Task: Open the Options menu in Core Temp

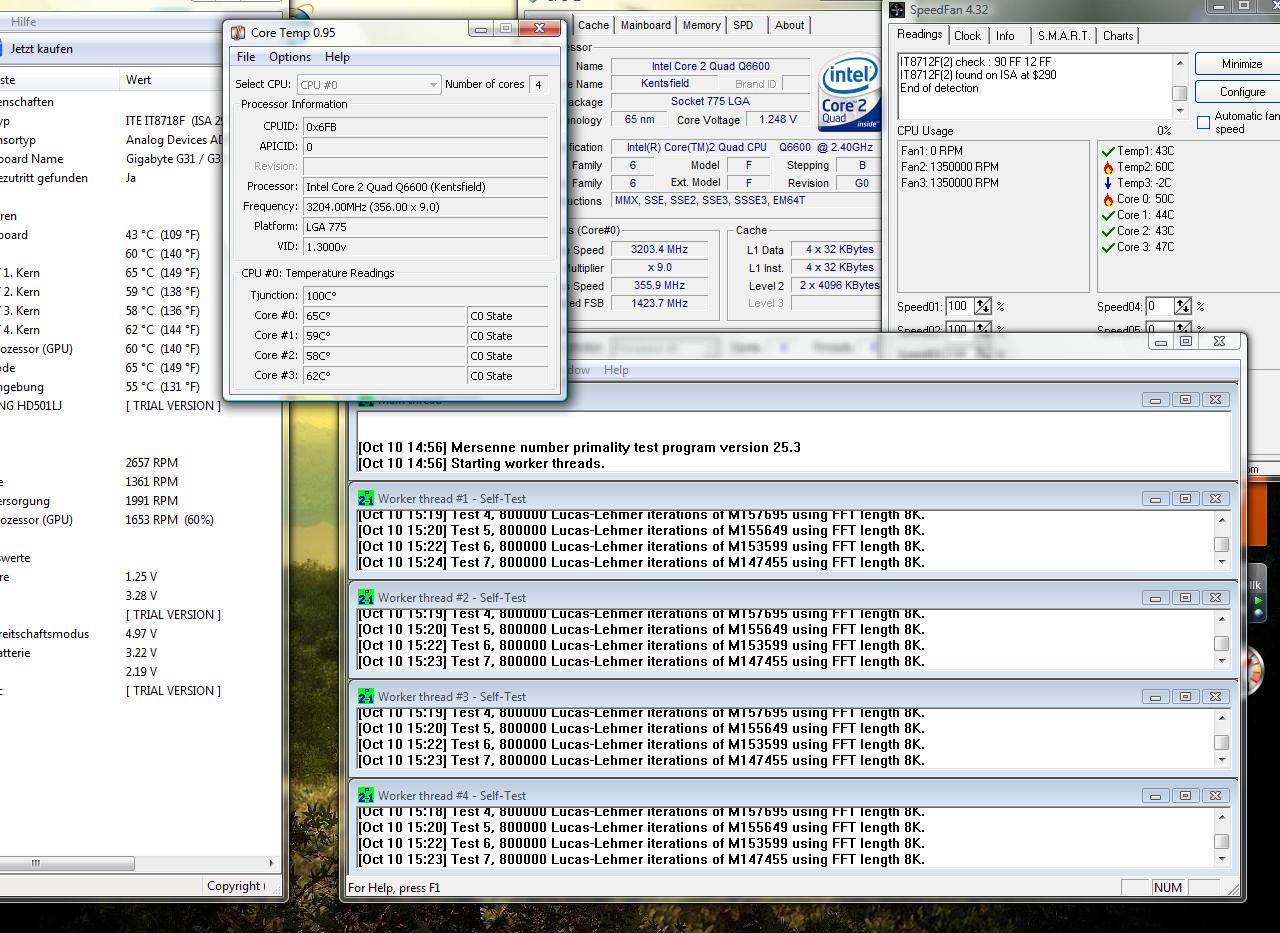Action: [x=290, y=57]
